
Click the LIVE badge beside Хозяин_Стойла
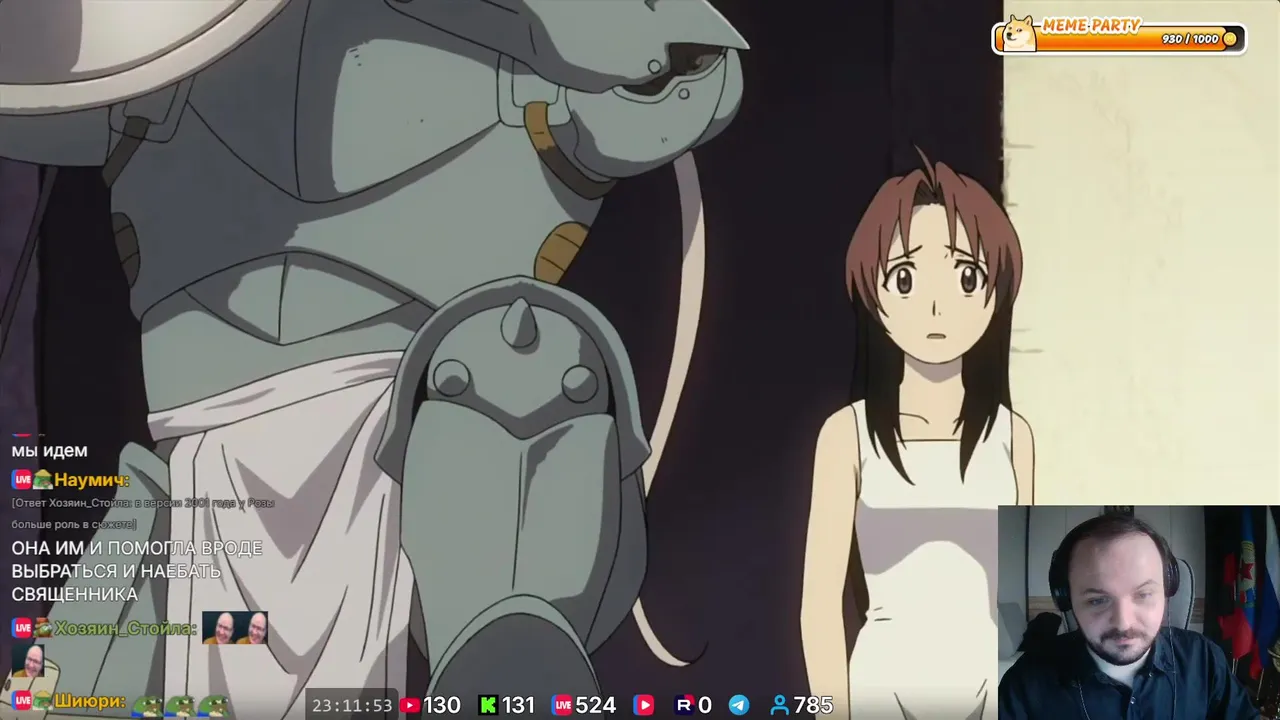(x=22, y=628)
